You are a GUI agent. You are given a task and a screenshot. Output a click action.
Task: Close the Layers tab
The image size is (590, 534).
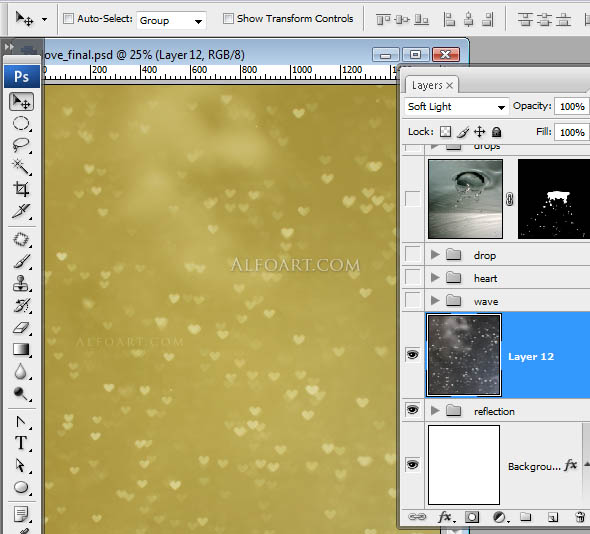[449, 86]
